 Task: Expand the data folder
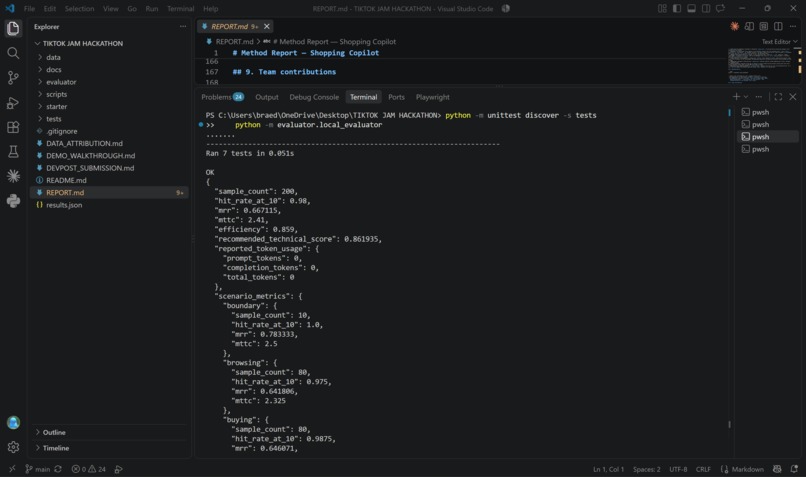click(x=109, y=57)
